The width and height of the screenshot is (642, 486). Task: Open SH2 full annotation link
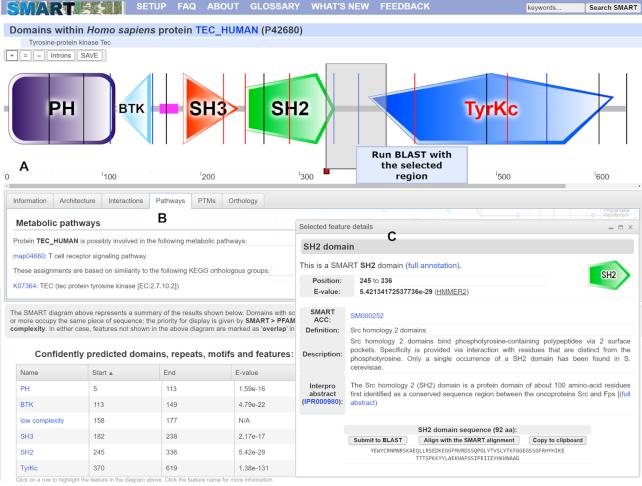pyautogui.click(x=433, y=265)
